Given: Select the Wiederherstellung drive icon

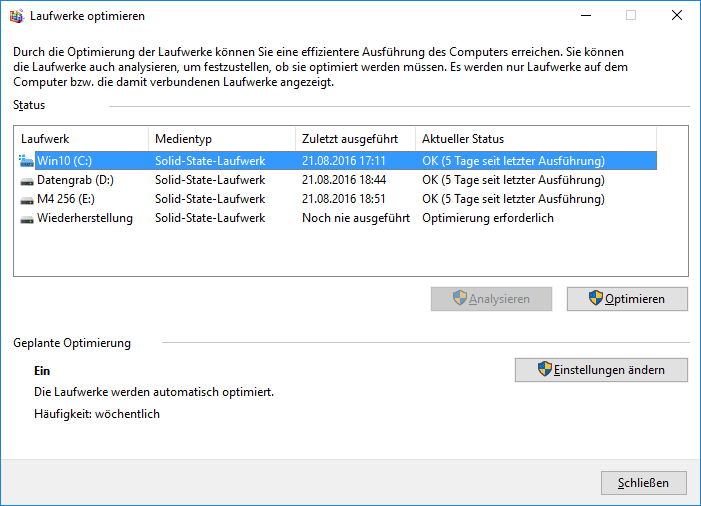Looking at the screenshot, I should click(x=27, y=219).
